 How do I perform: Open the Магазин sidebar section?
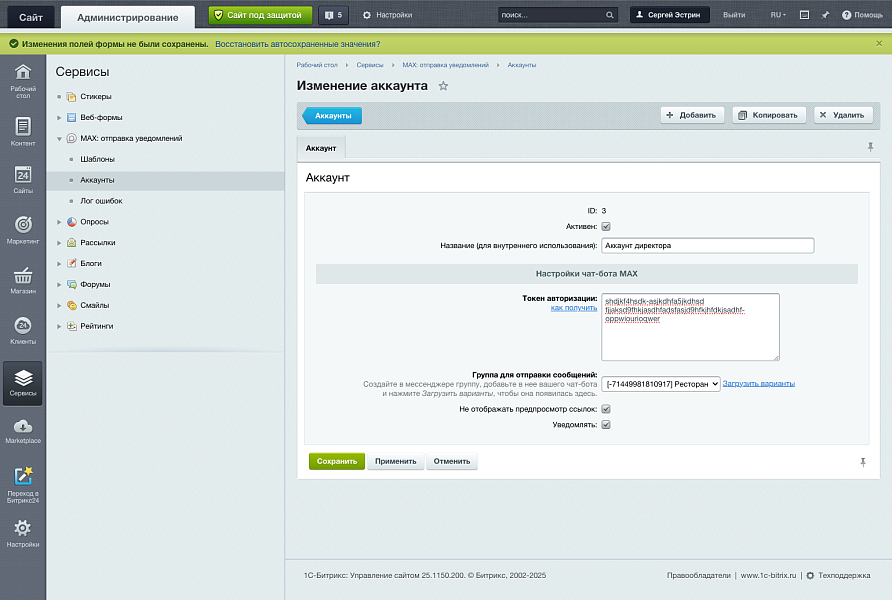(x=23, y=279)
